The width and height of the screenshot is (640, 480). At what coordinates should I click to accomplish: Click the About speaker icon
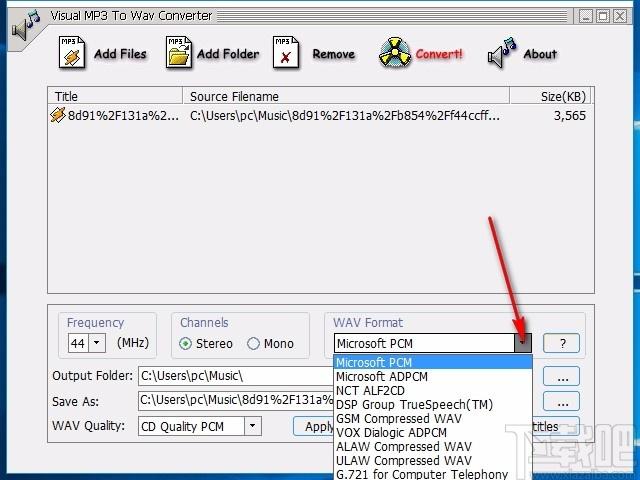tap(502, 53)
